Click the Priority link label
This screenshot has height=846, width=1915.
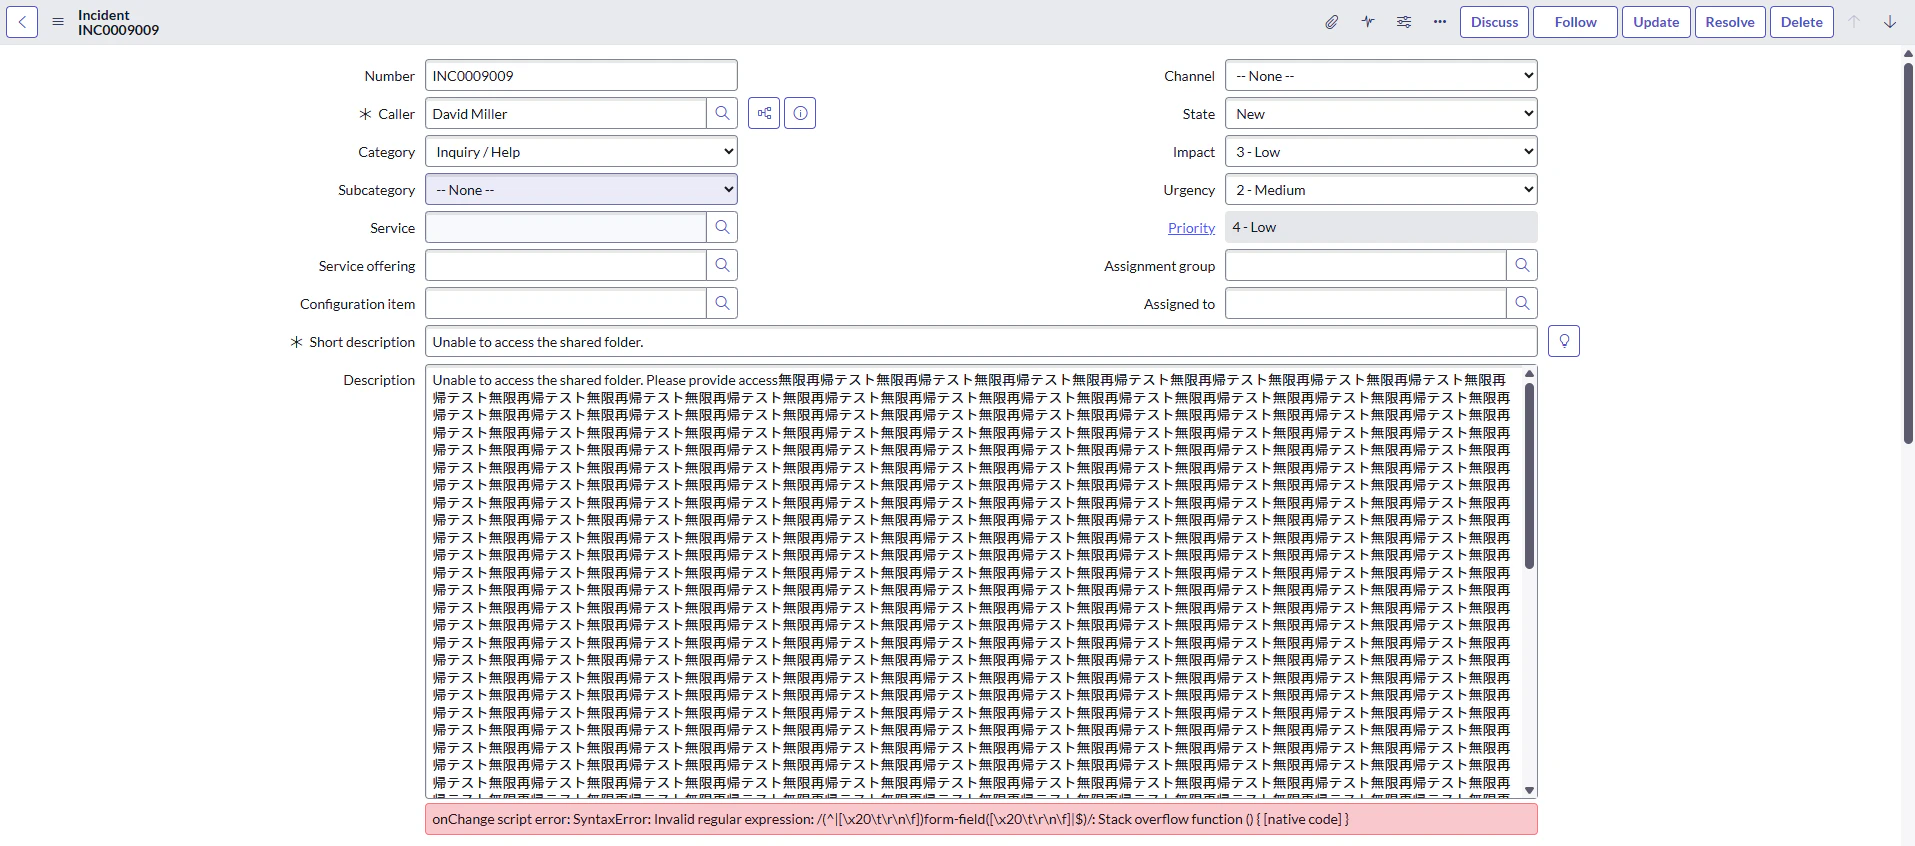[1191, 228]
